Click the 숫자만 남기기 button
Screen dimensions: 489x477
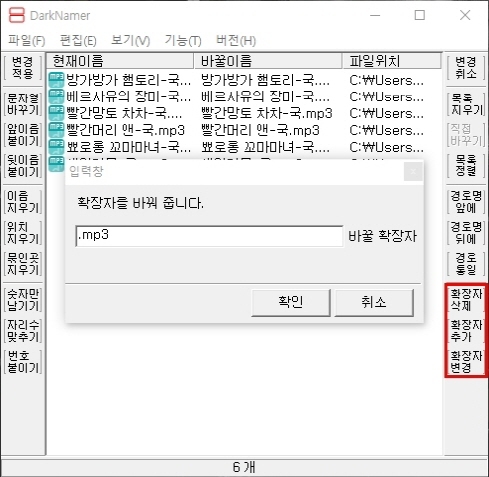[23, 300]
